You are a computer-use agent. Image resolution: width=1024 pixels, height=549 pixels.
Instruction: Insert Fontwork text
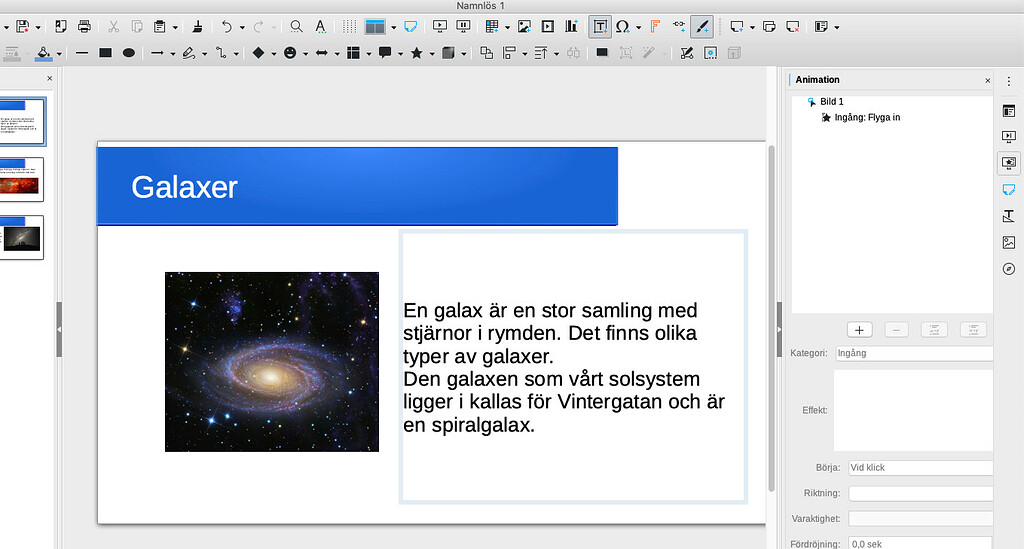coord(655,27)
